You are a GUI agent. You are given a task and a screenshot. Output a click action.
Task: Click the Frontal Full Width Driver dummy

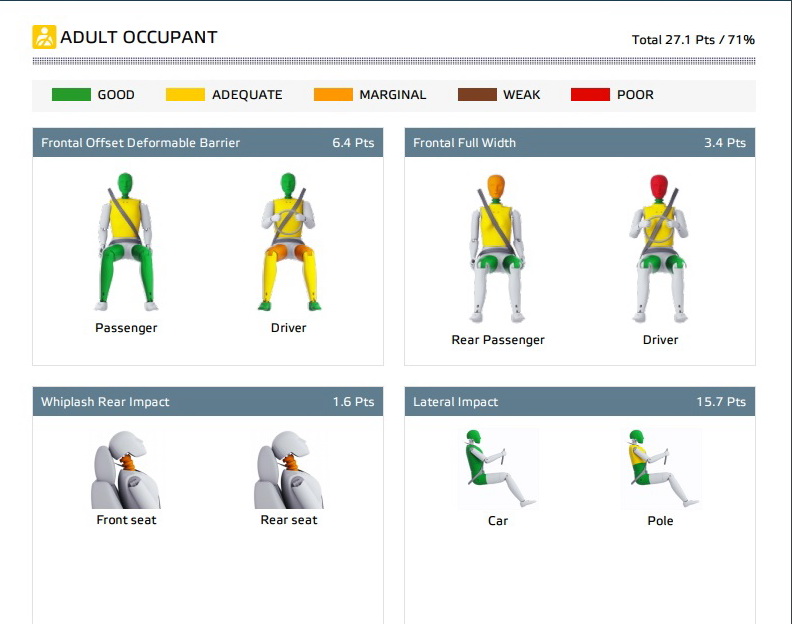click(659, 249)
